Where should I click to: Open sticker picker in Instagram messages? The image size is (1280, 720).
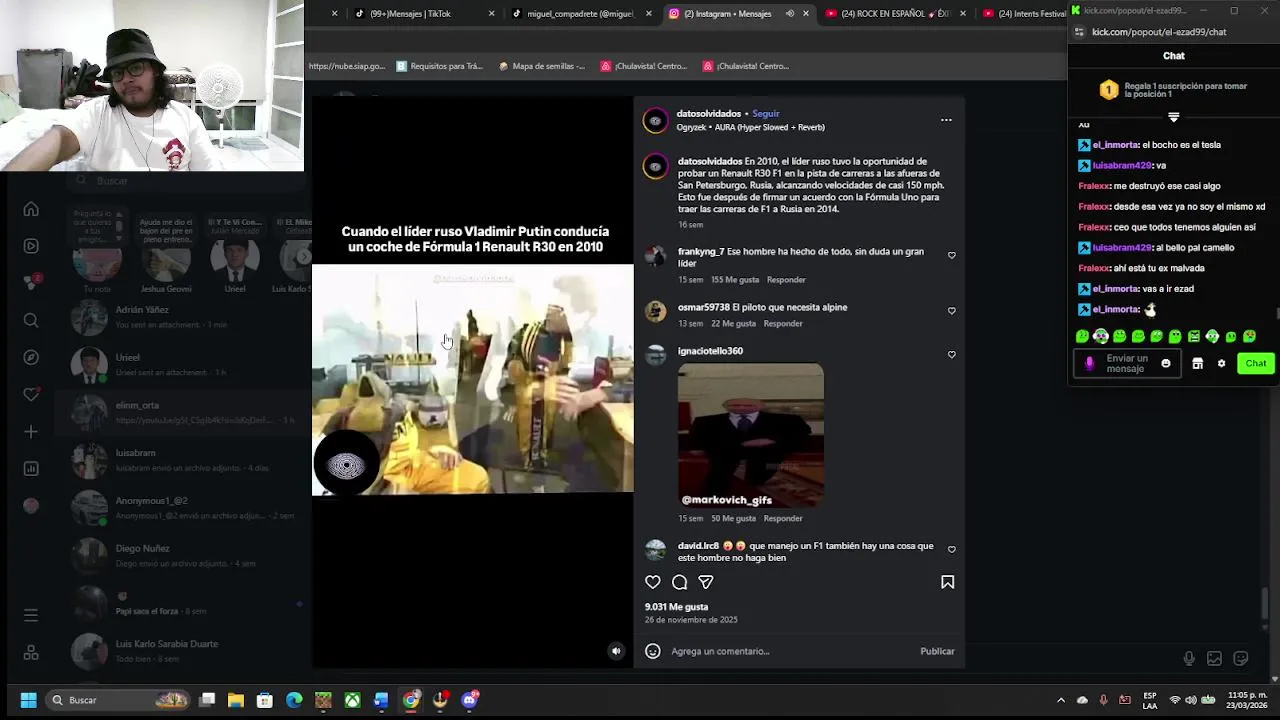coord(1241,659)
